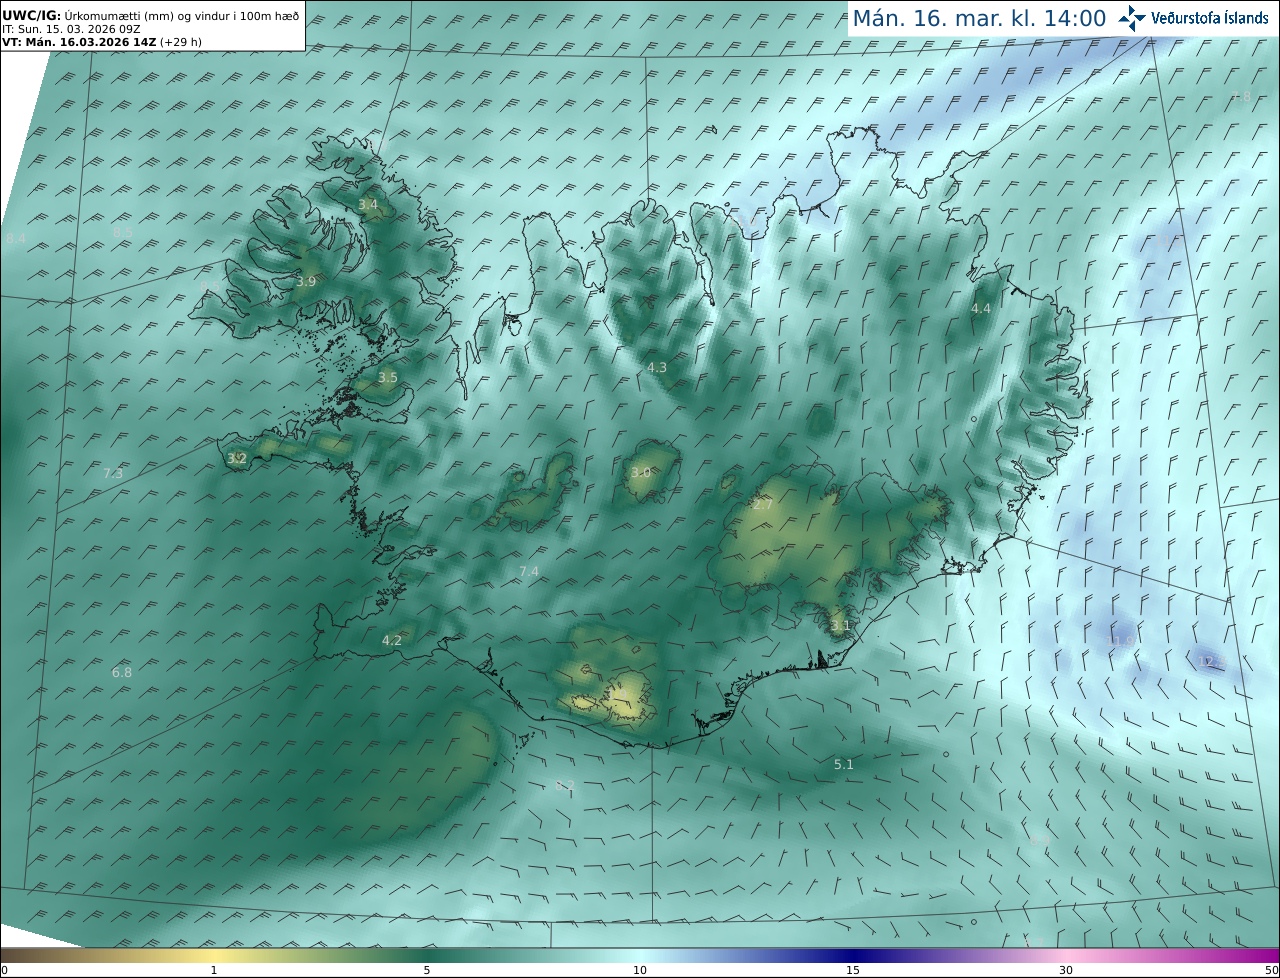Click the ocean value 5.1 south of Iceland
Image resolution: width=1280 pixels, height=978 pixels.
844,765
